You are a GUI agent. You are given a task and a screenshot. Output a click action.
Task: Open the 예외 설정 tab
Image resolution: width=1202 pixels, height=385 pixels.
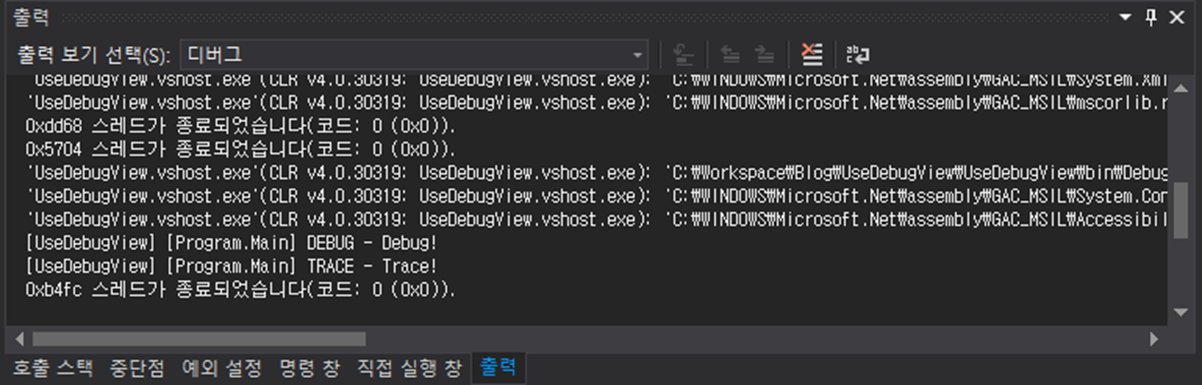coord(221,367)
